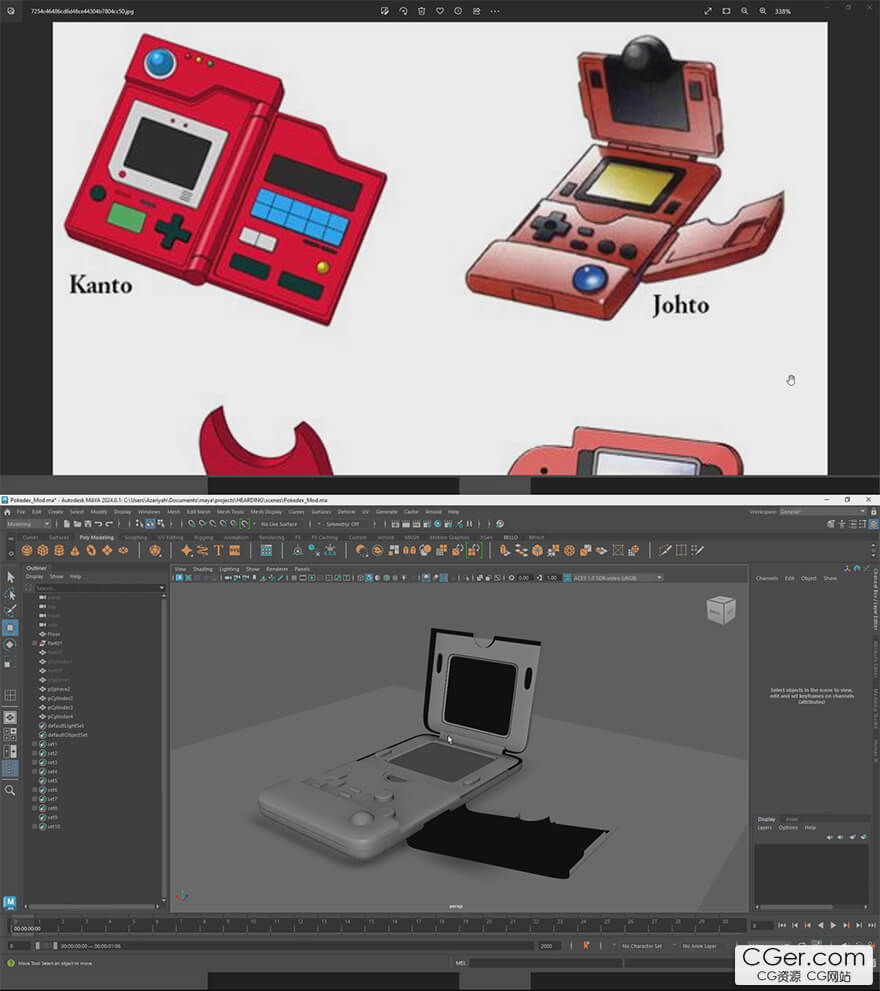Click the Outliner panel title

point(36,568)
